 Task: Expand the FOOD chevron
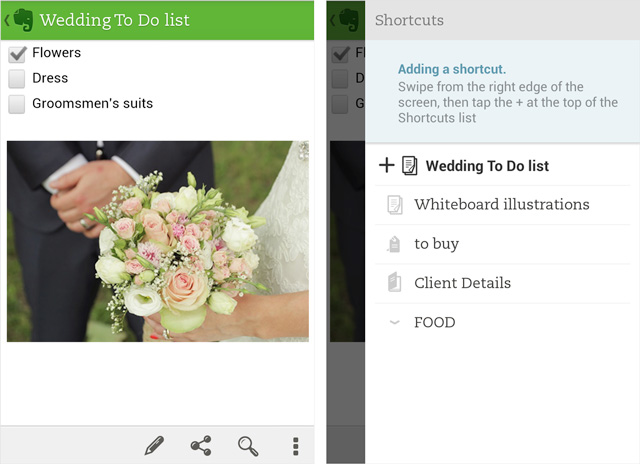(394, 322)
